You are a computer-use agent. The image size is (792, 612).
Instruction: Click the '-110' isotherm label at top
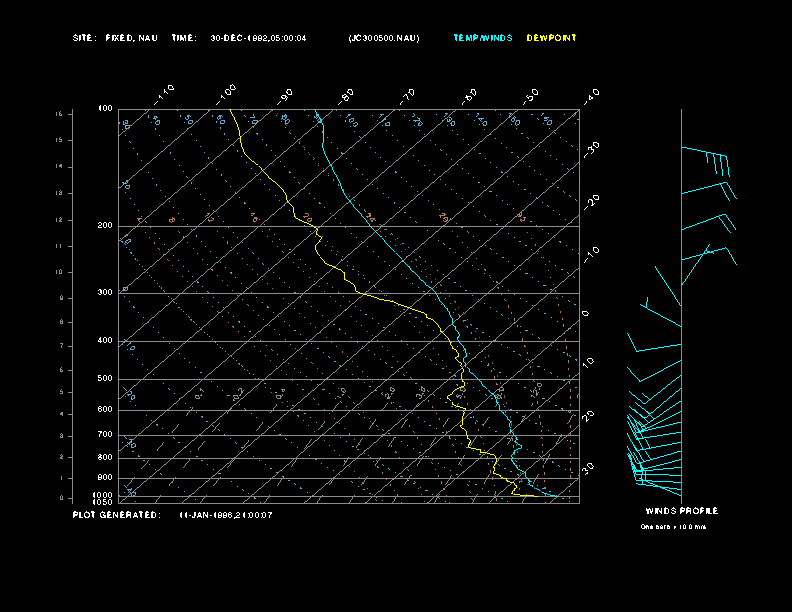[x=164, y=94]
